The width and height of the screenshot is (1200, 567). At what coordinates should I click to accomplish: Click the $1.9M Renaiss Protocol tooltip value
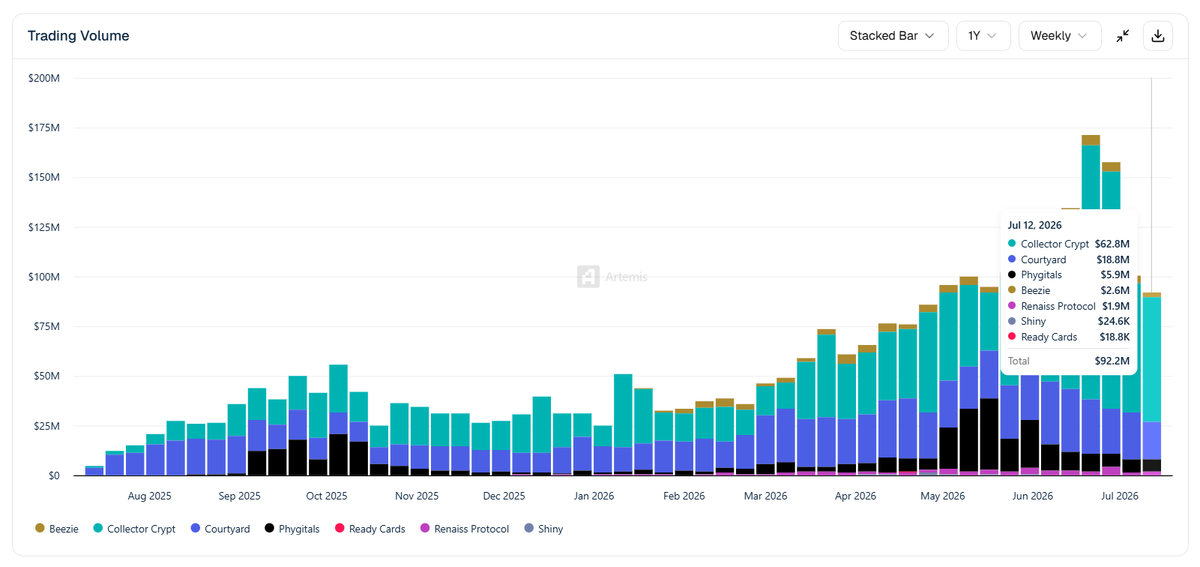[x=1115, y=306]
